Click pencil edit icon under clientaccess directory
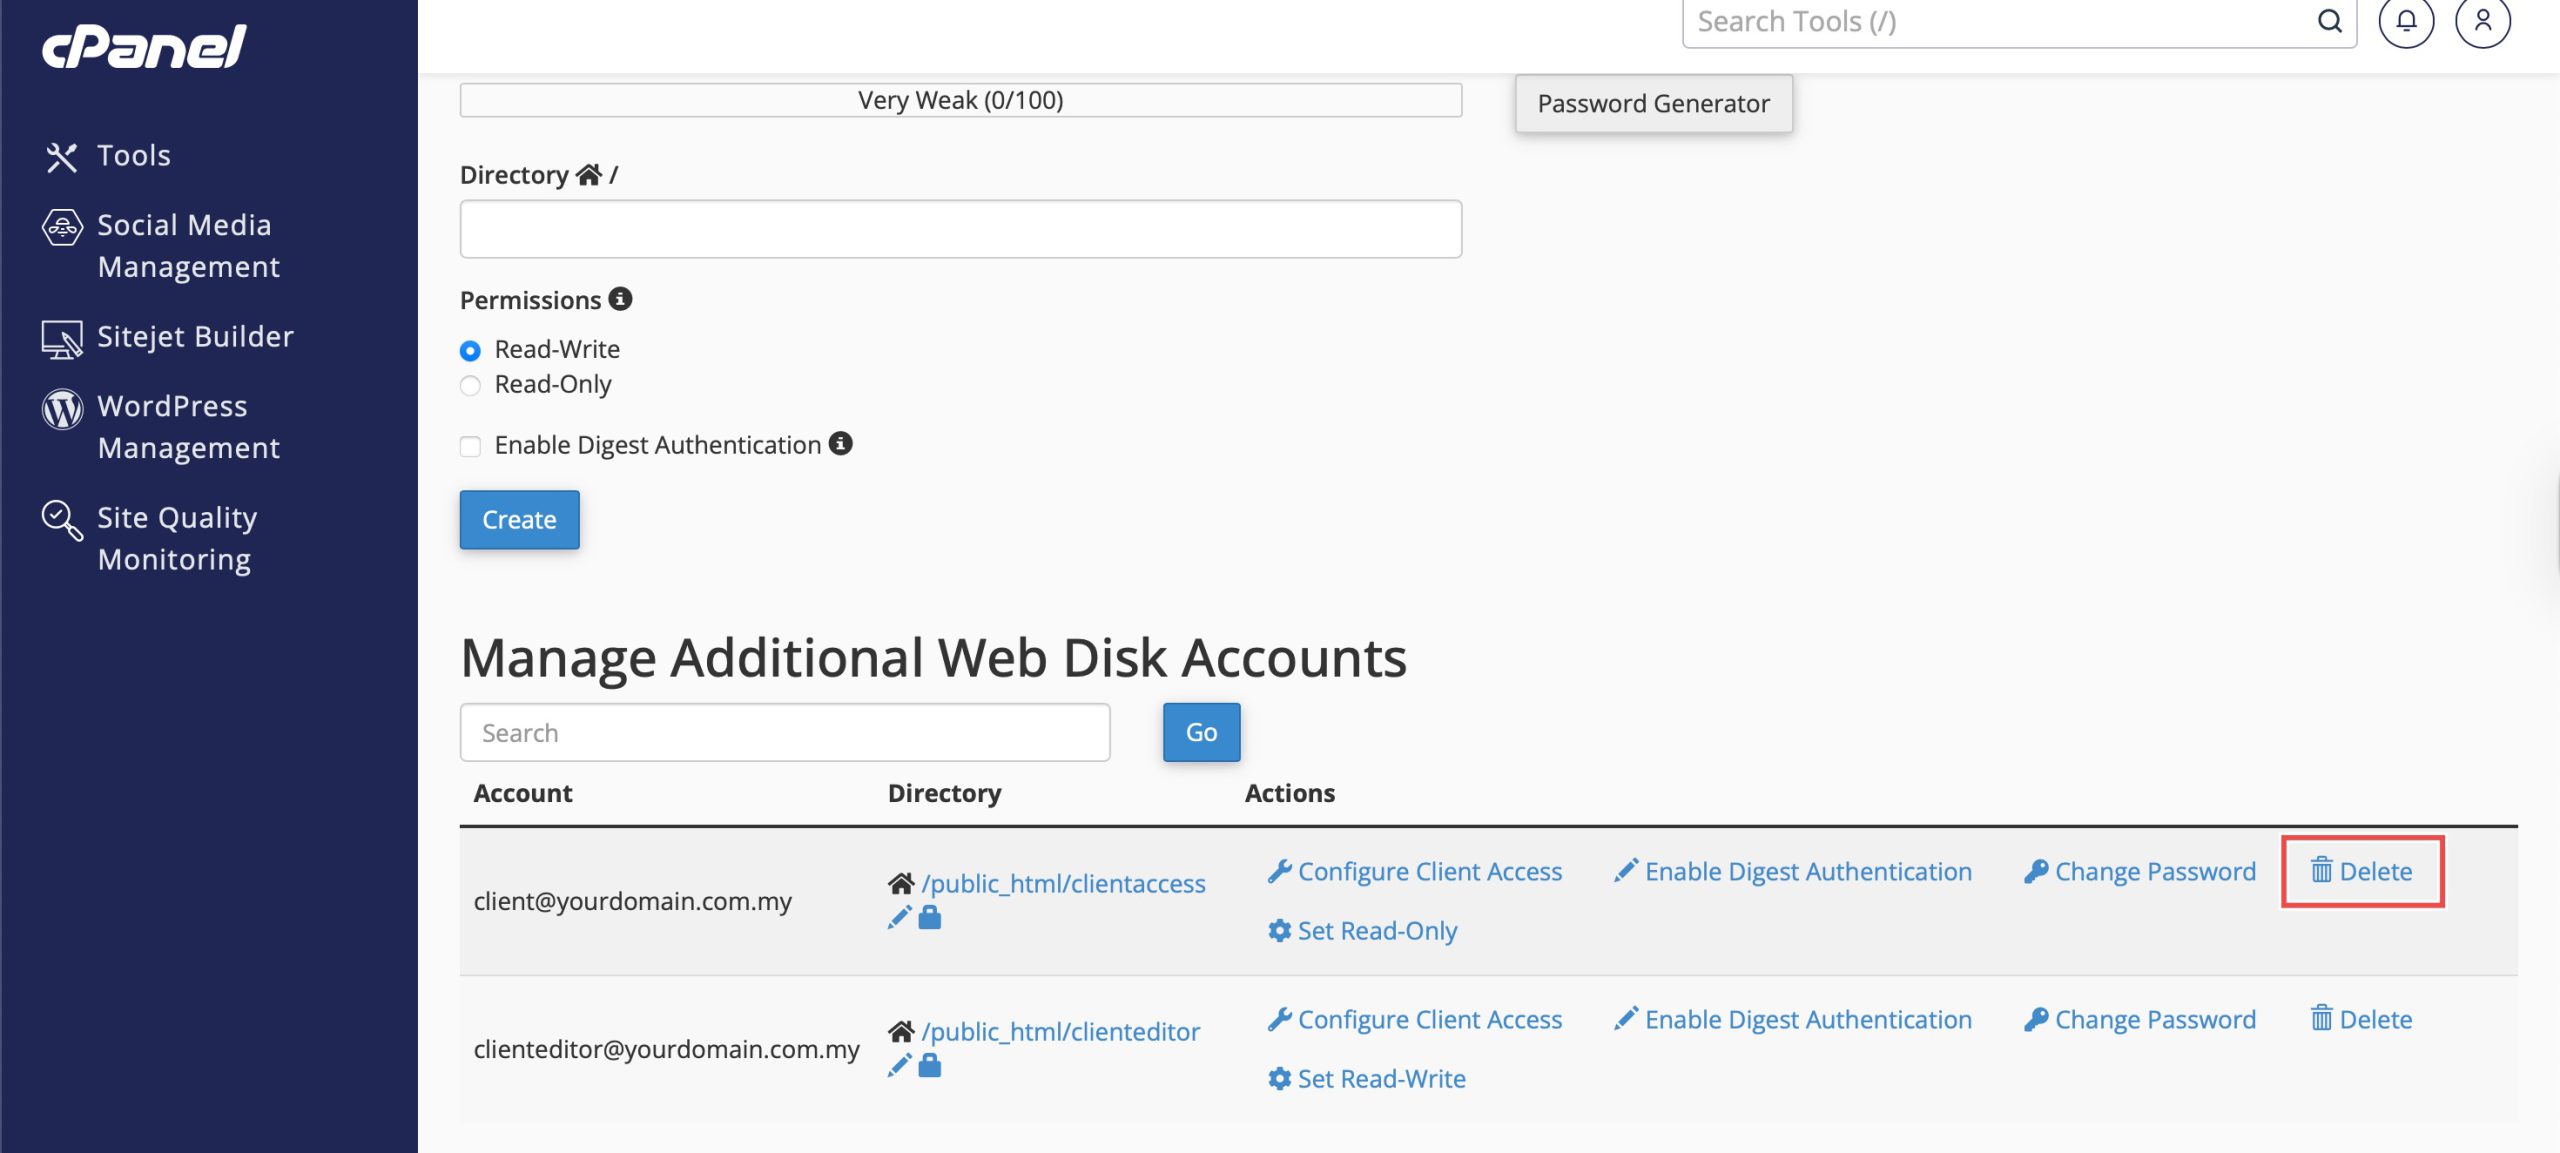The image size is (2560, 1153). tap(899, 918)
